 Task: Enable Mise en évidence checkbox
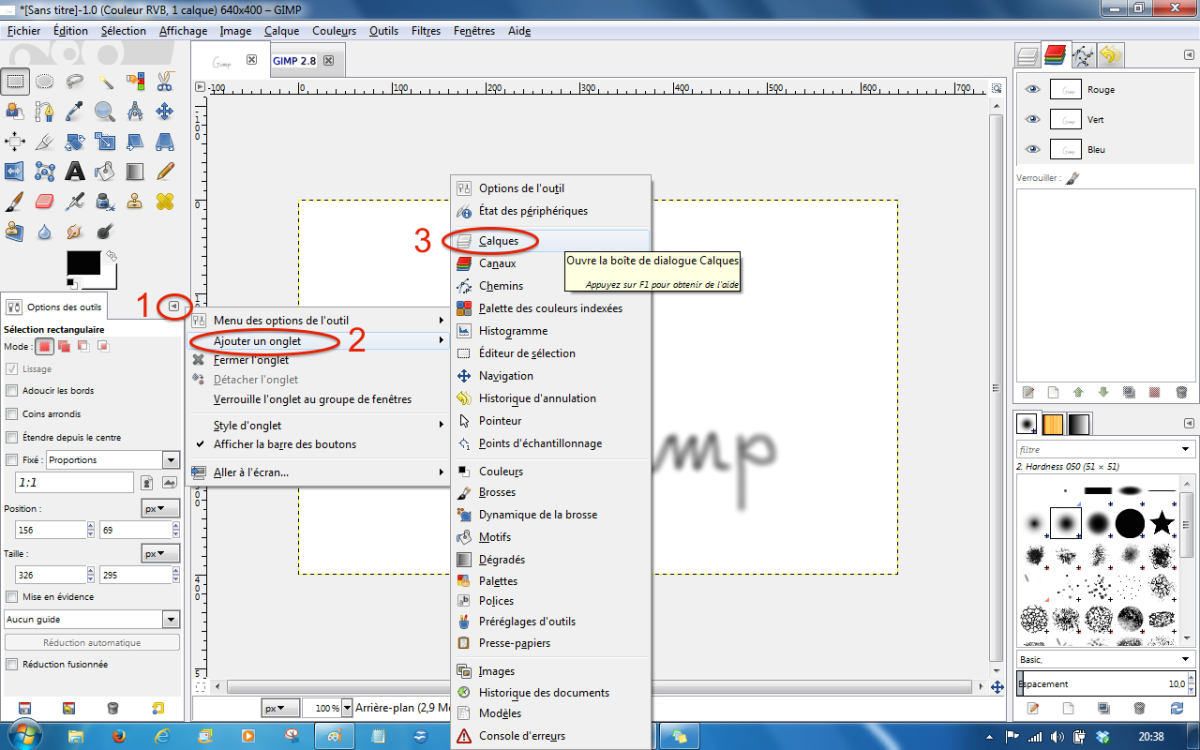click(12, 597)
